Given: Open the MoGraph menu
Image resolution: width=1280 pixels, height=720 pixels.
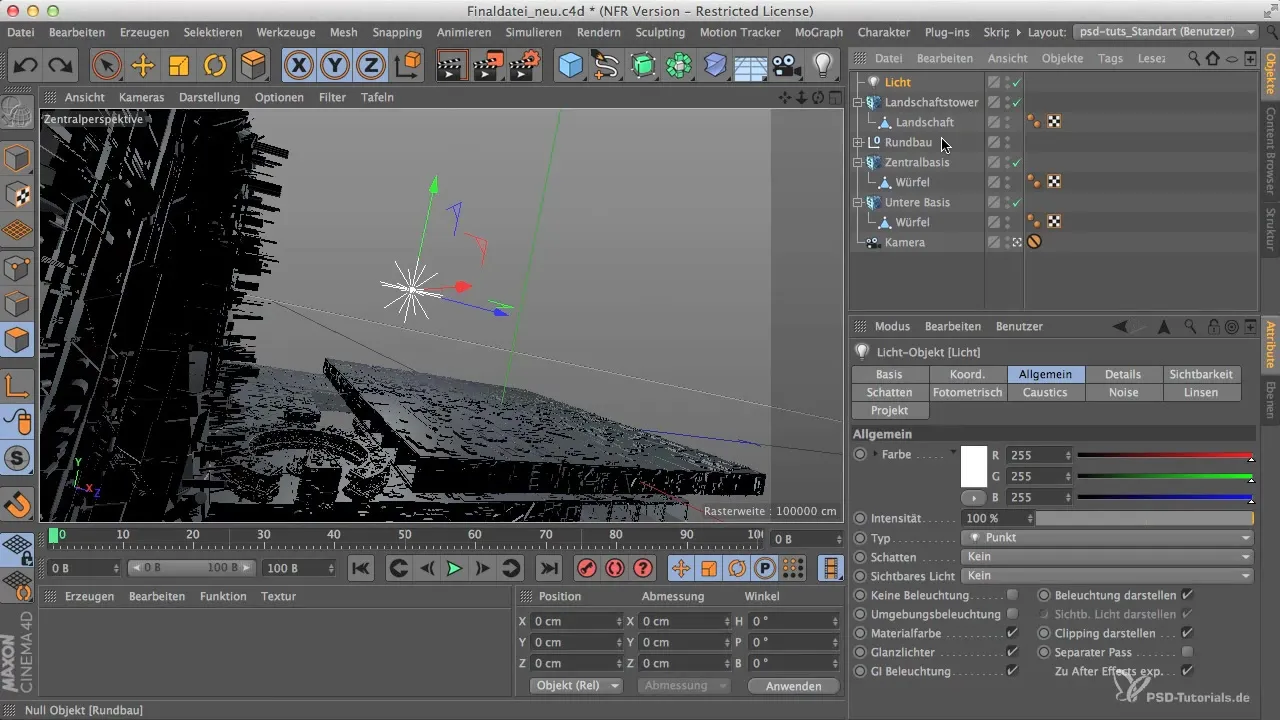Looking at the screenshot, I should pyautogui.click(x=818, y=32).
